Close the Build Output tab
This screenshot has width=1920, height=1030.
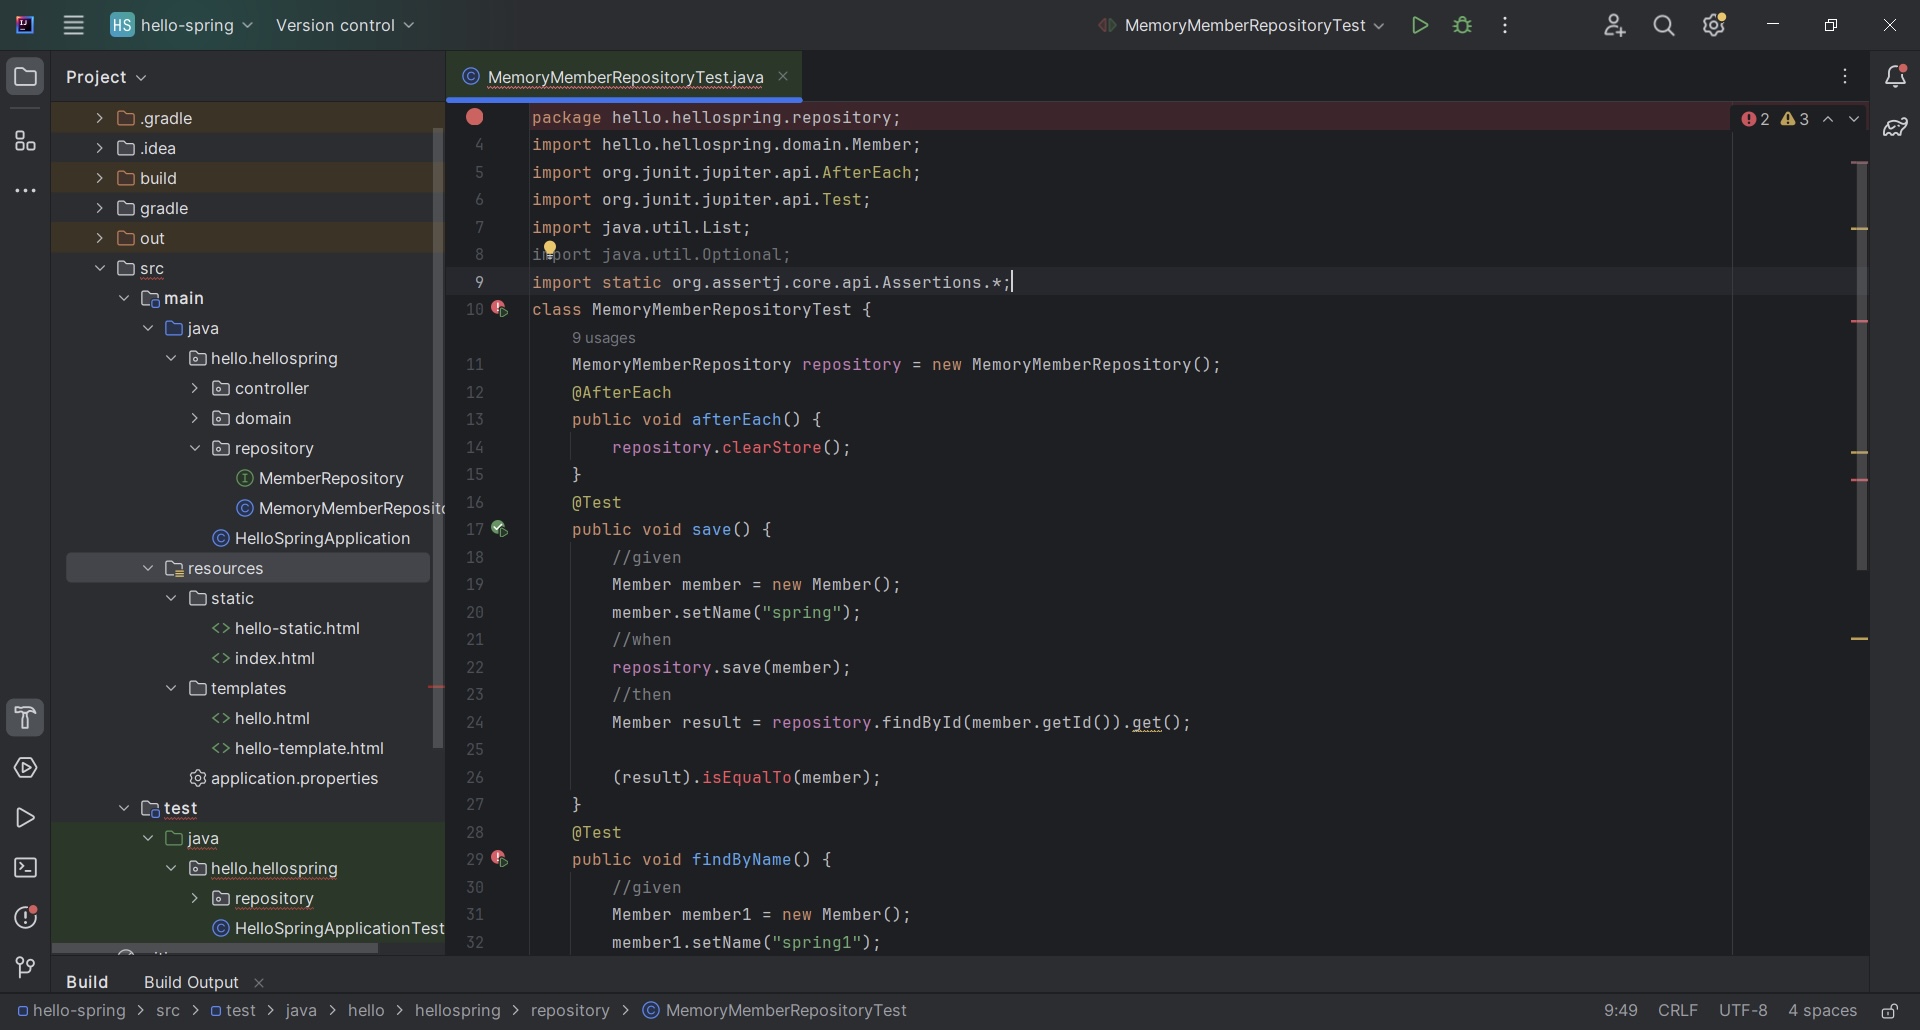coord(259,983)
